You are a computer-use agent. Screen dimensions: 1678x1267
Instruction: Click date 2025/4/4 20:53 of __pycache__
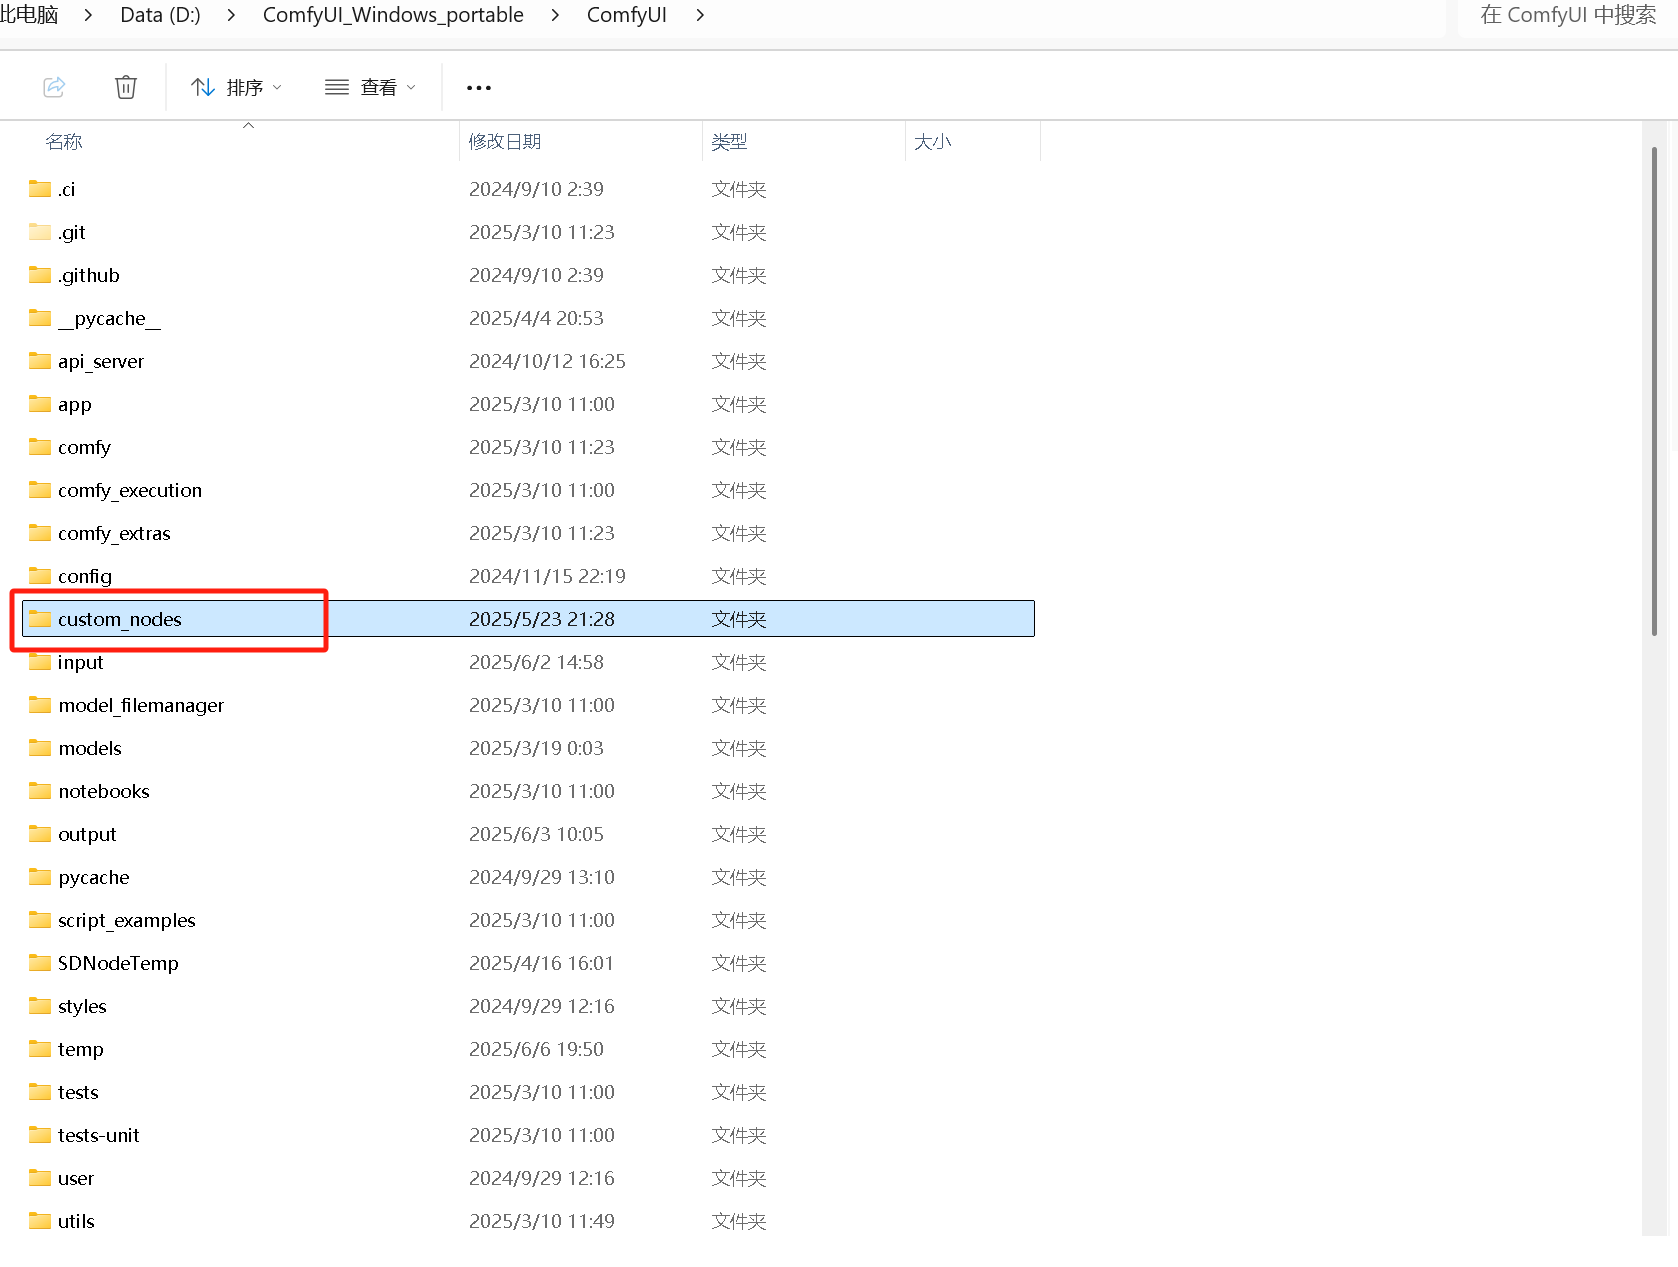(536, 318)
